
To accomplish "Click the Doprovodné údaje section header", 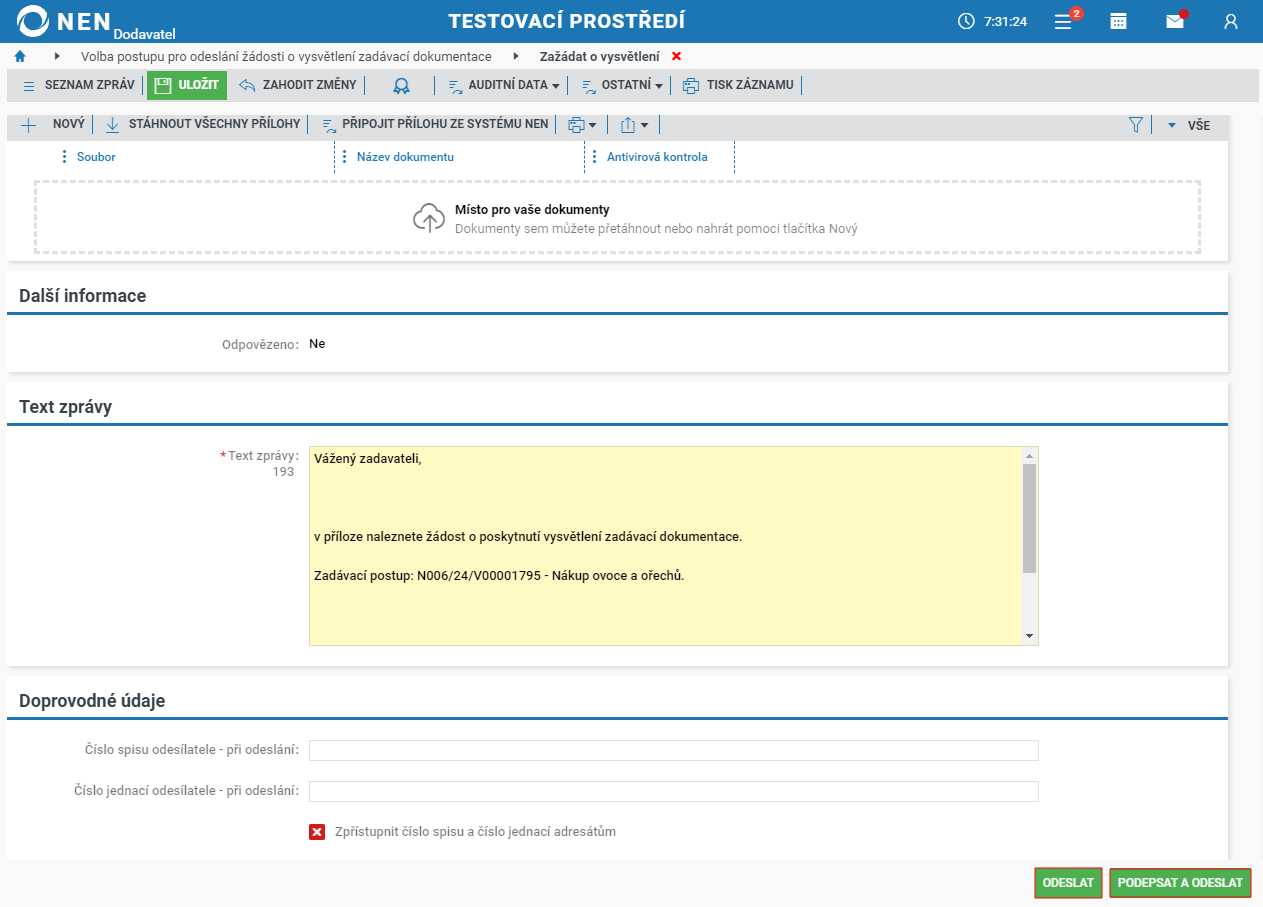I will pyautogui.click(x=92, y=701).
